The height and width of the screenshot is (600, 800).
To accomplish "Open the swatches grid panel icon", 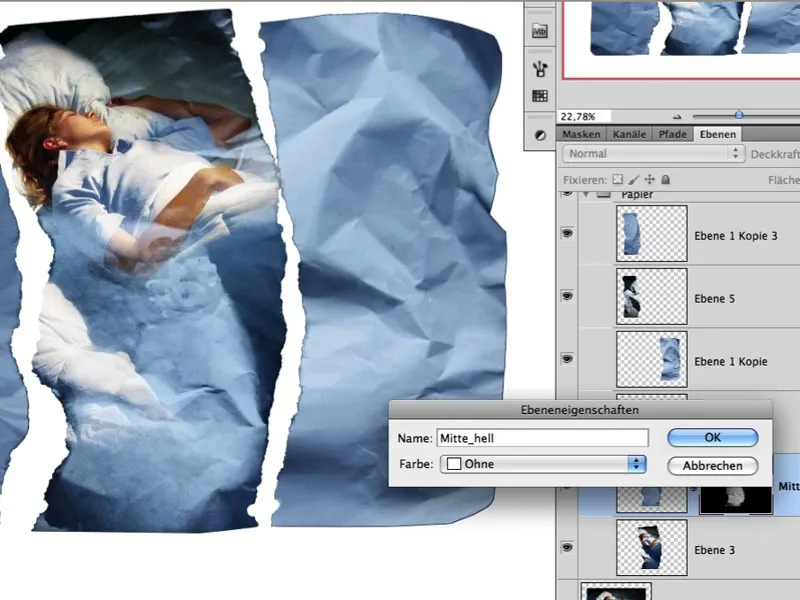I will [540, 95].
